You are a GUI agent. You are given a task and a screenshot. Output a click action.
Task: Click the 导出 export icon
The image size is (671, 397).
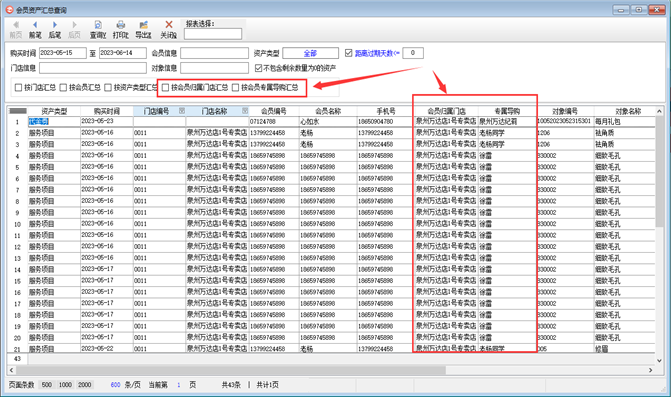point(144,25)
